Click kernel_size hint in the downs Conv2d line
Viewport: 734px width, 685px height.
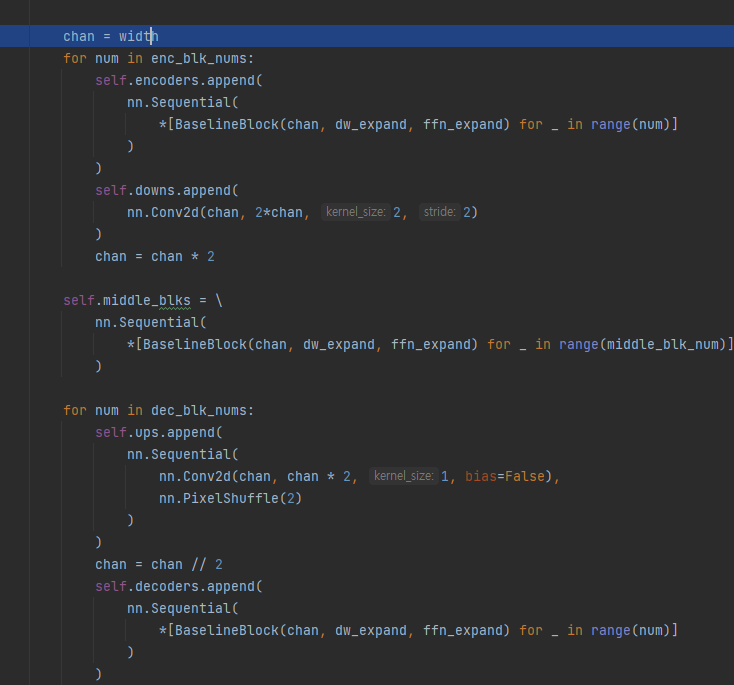(356, 212)
